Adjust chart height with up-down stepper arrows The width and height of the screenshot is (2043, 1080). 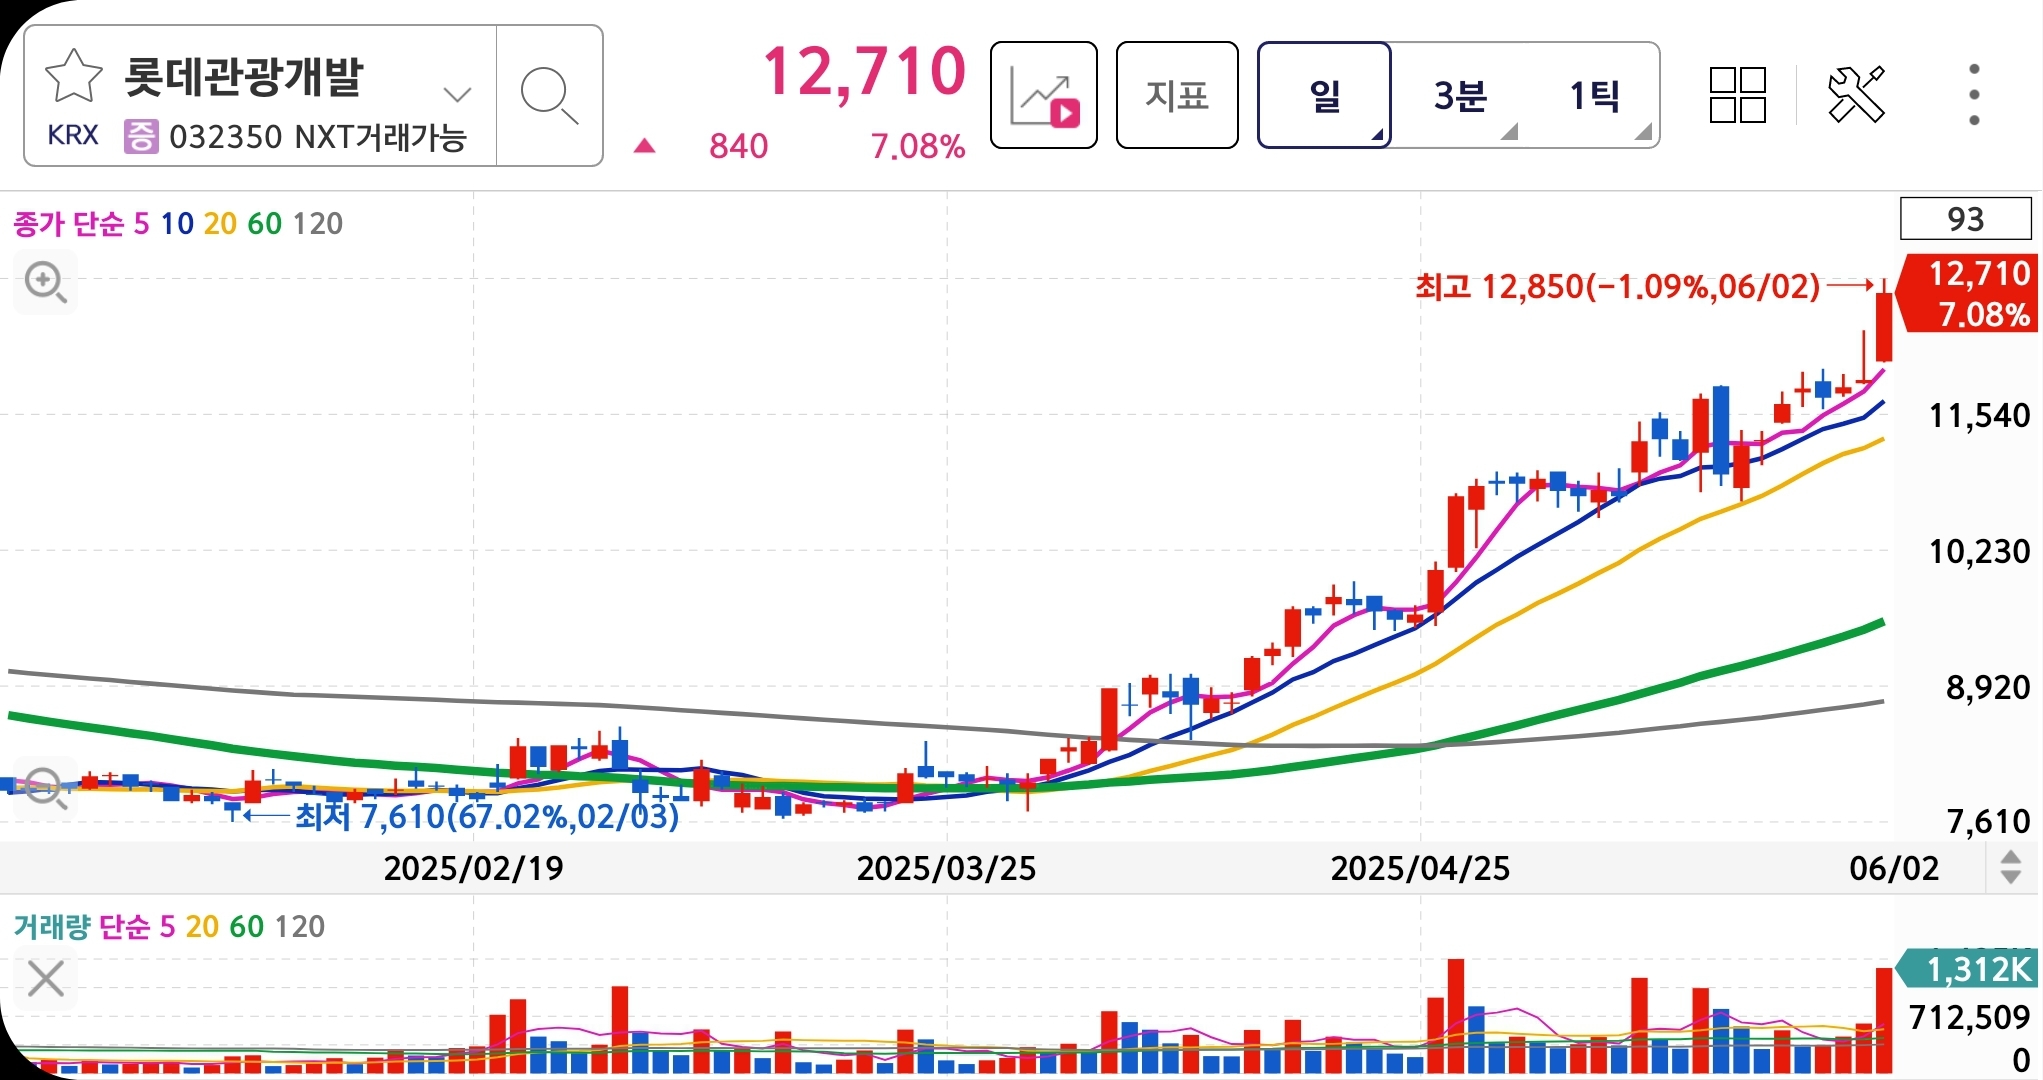coord(2010,867)
